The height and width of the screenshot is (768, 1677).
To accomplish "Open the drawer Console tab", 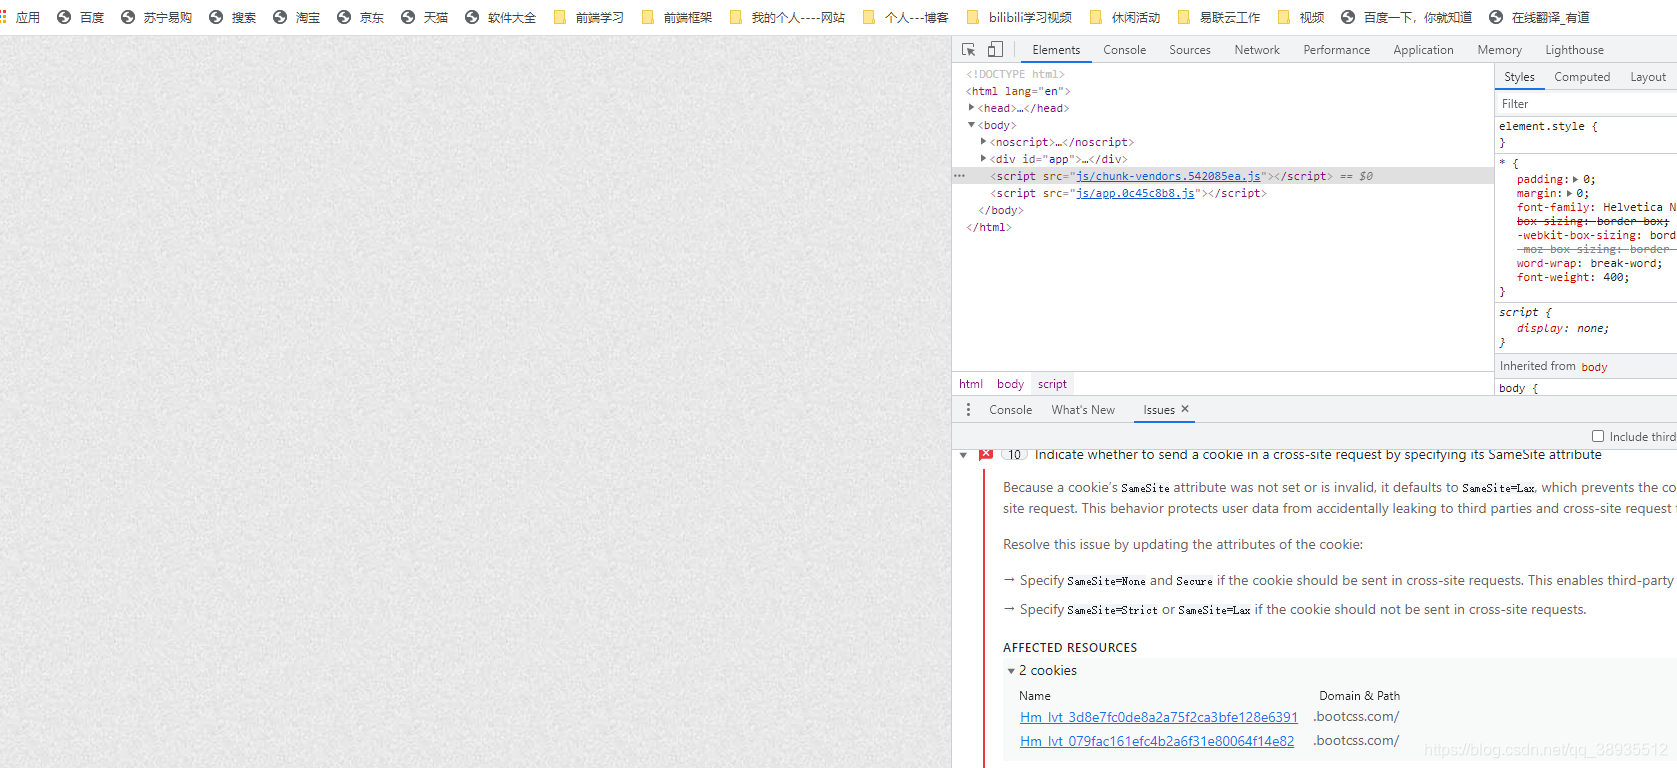I will (1010, 410).
